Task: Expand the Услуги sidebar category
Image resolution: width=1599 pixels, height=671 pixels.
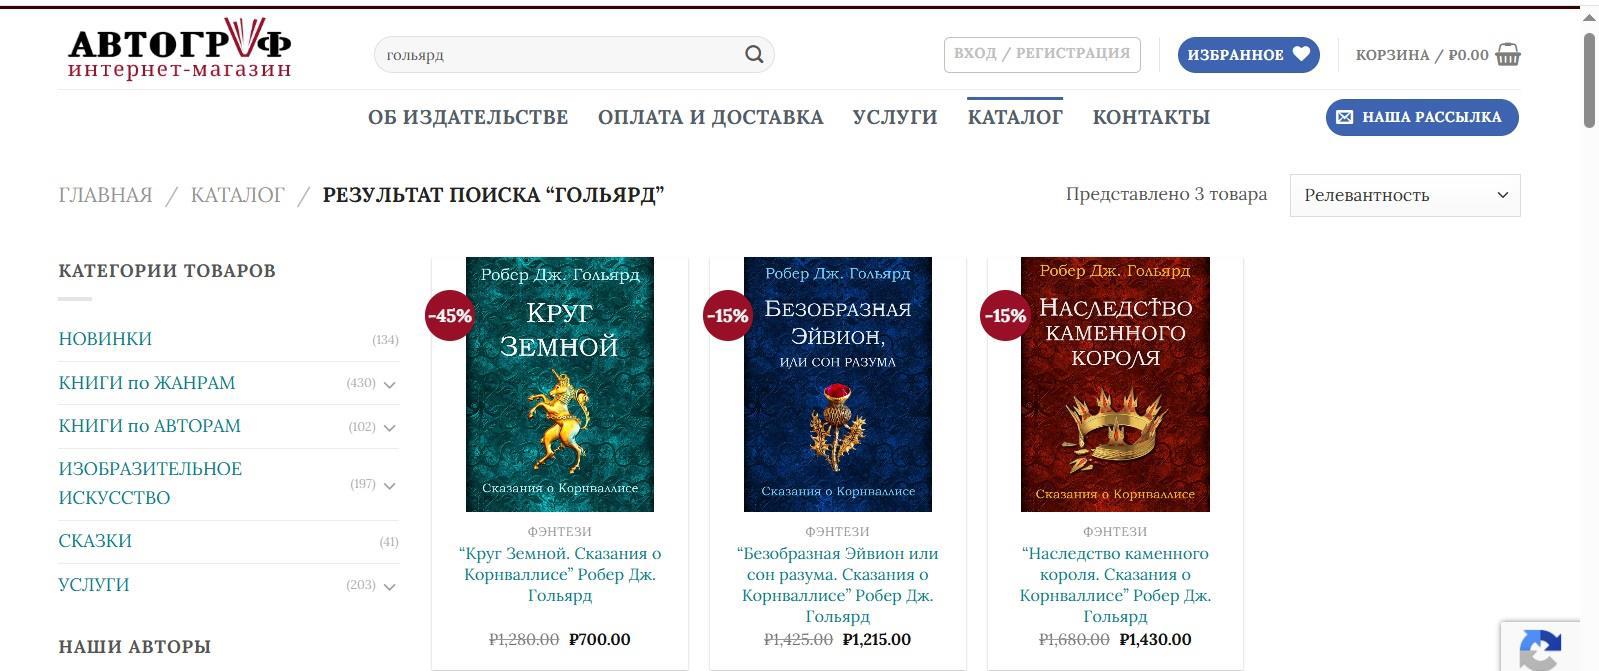Action: [x=390, y=586]
